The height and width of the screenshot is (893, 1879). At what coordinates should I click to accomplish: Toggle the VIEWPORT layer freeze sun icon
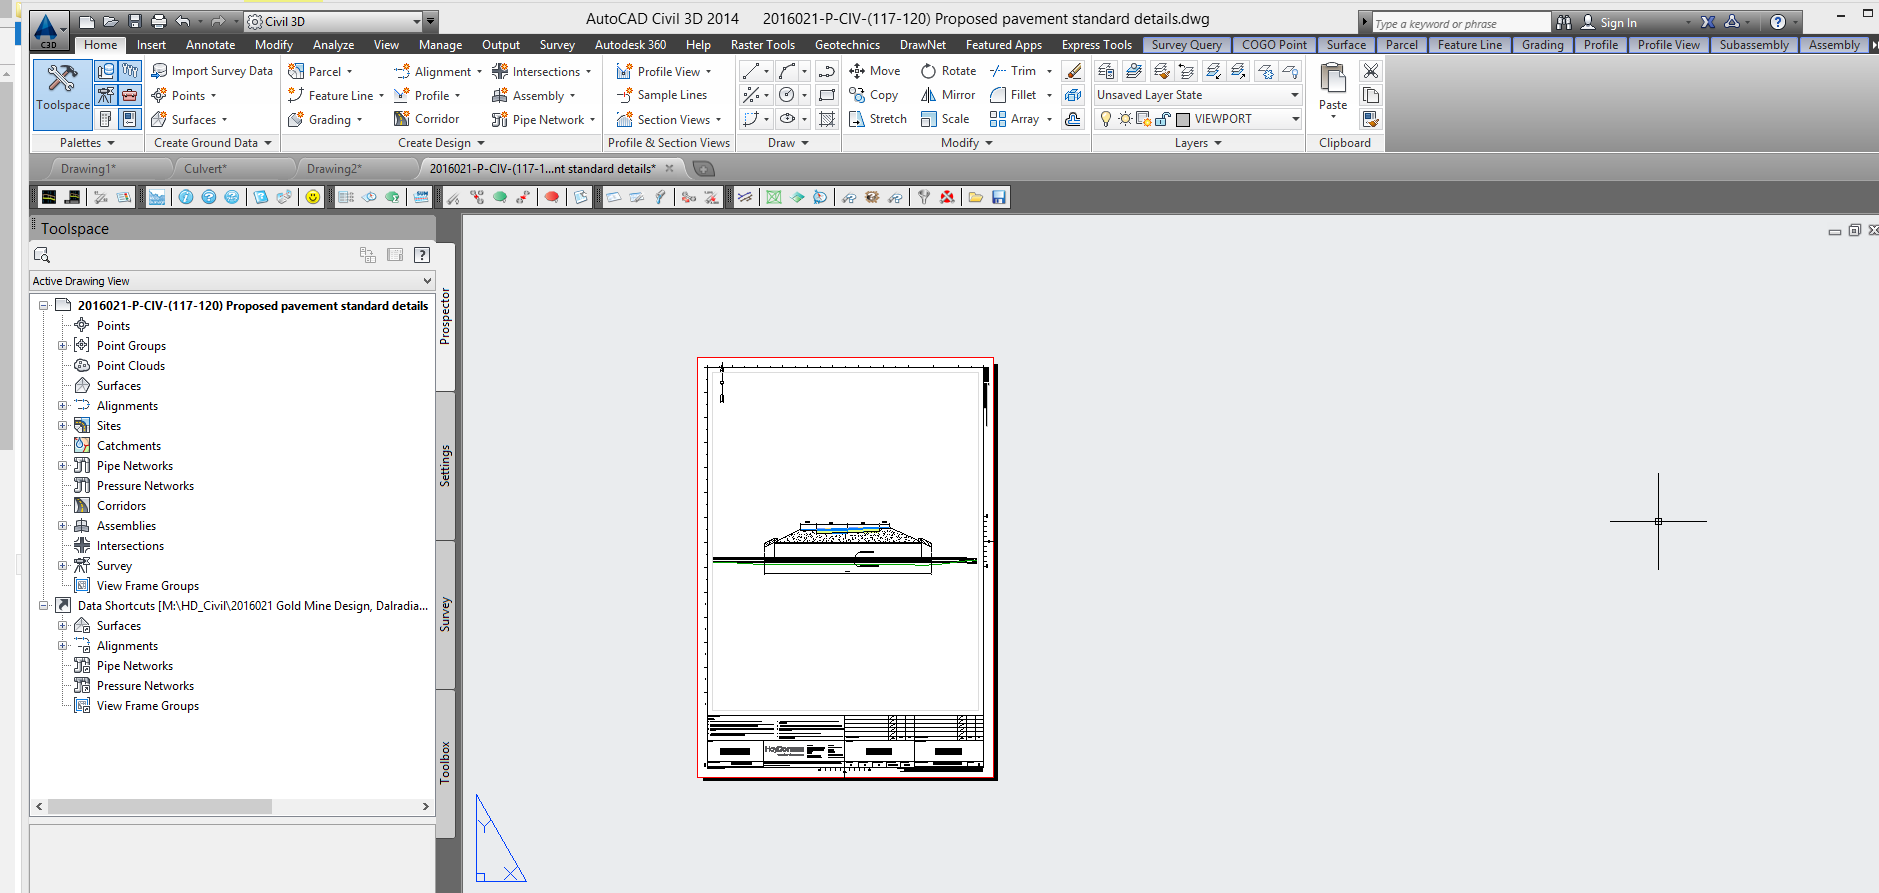(x=1125, y=119)
